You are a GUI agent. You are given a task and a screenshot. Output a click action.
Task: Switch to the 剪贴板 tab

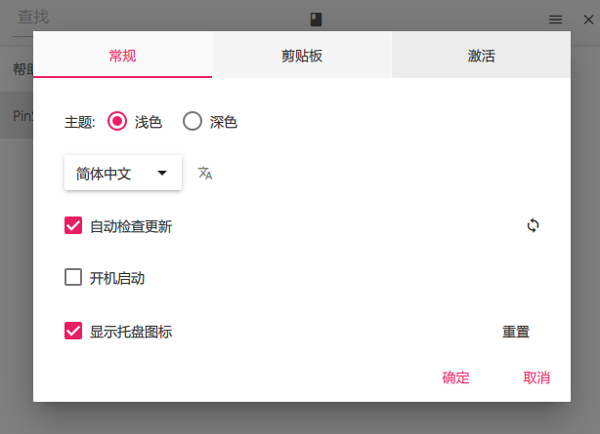[301, 56]
